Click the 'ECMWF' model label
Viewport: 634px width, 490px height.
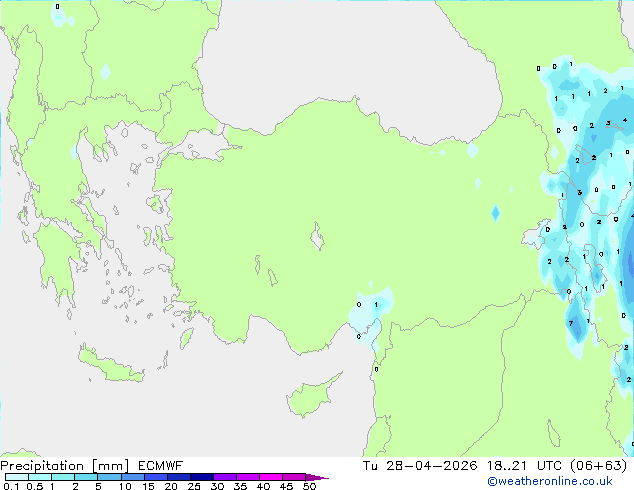tap(160, 466)
